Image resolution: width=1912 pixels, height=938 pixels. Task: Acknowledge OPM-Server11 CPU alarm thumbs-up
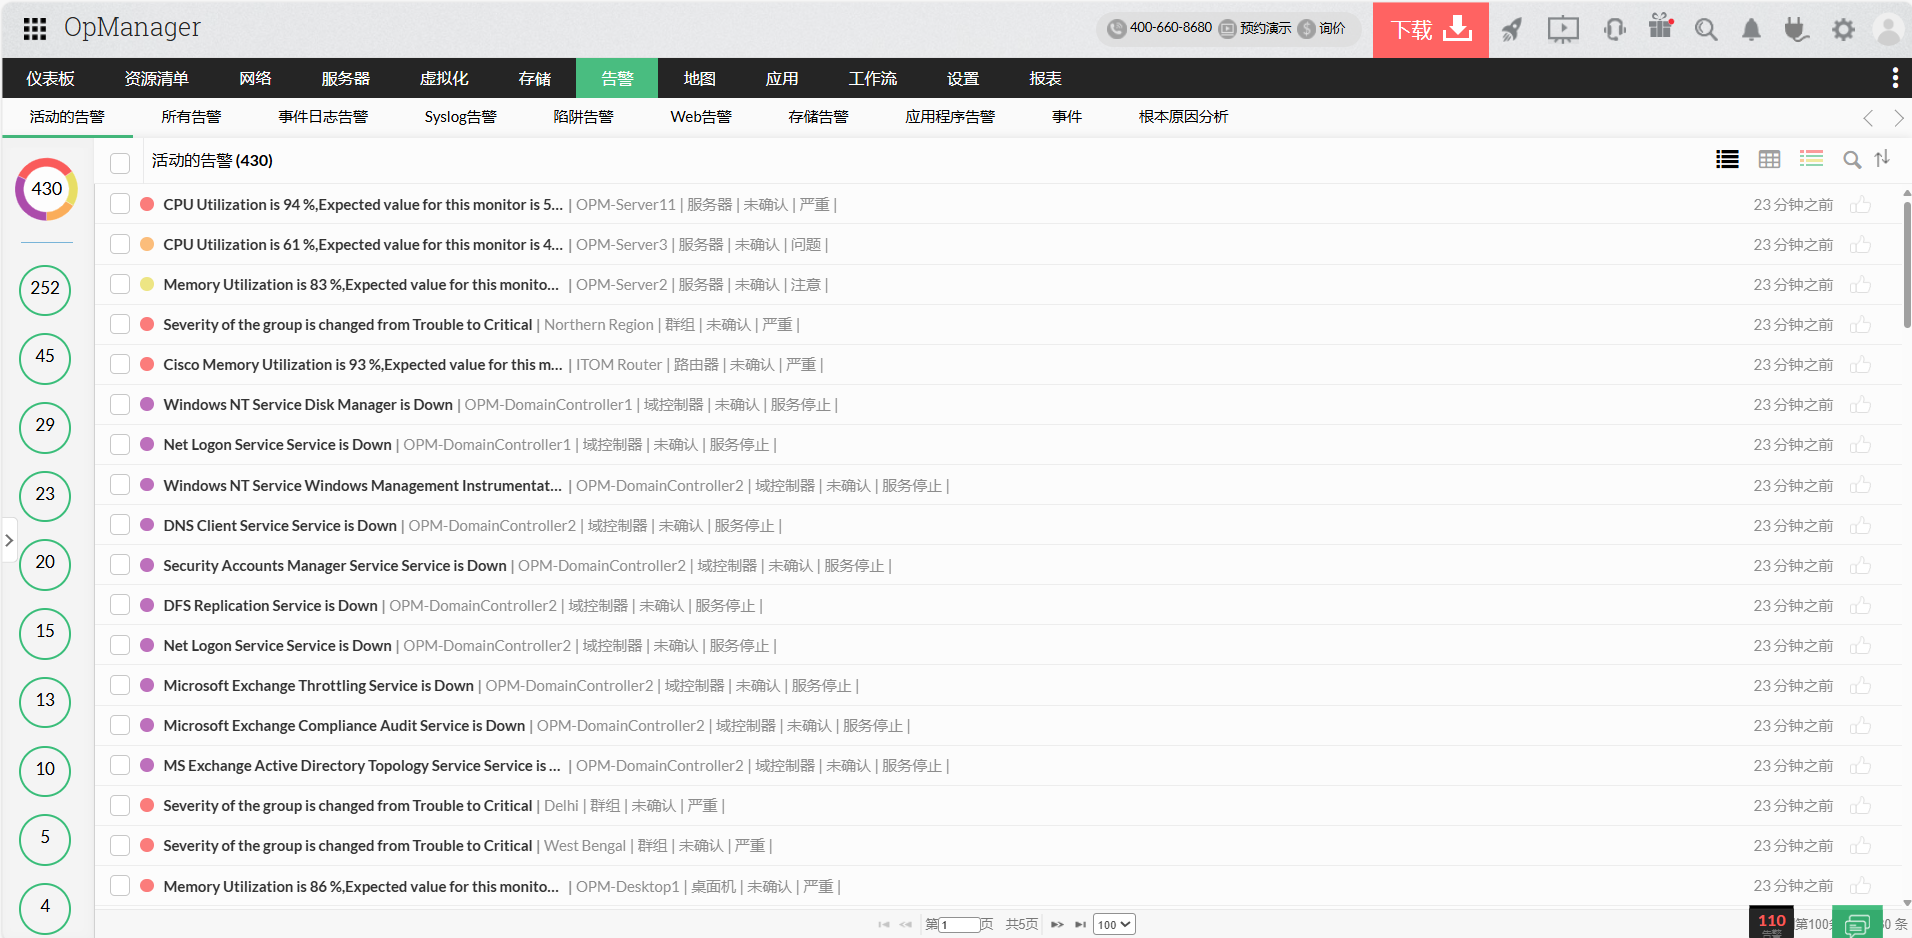pyautogui.click(x=1860, y=205)
